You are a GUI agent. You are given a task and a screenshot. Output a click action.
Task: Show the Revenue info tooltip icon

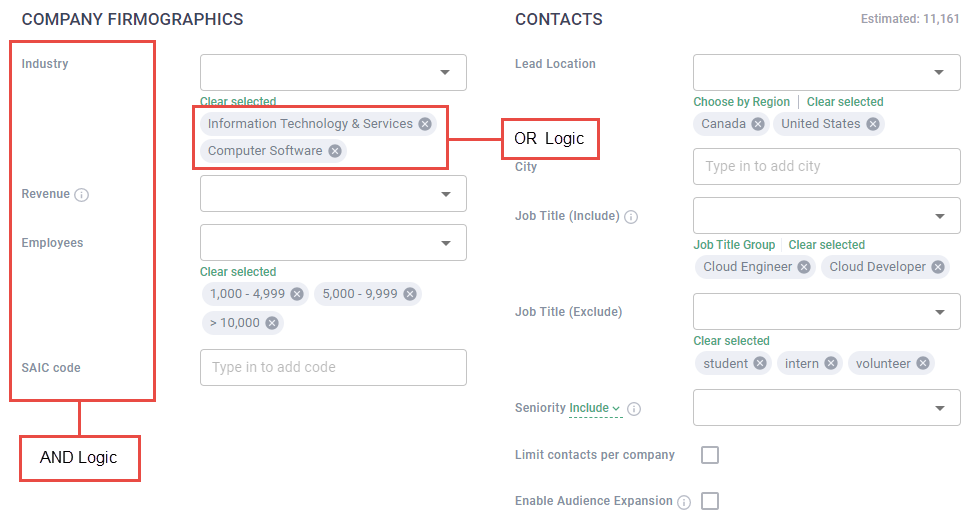(82, 195)
